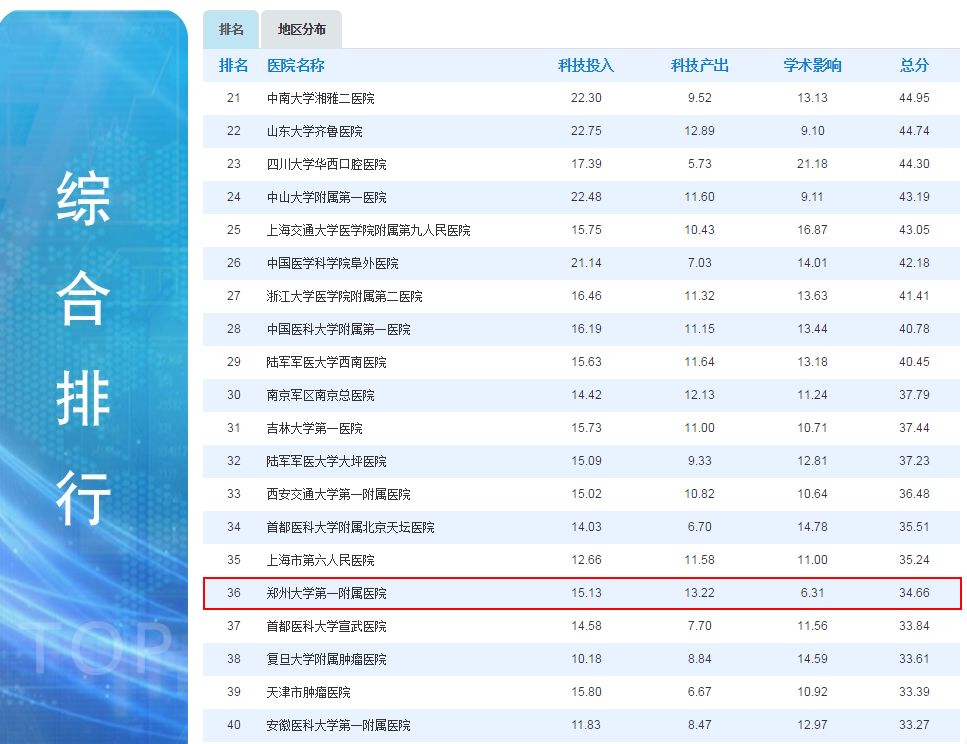Click 科技产出 value 12.89
The width and height of the screenshot is (967, 744).
[x=699, y=131]
